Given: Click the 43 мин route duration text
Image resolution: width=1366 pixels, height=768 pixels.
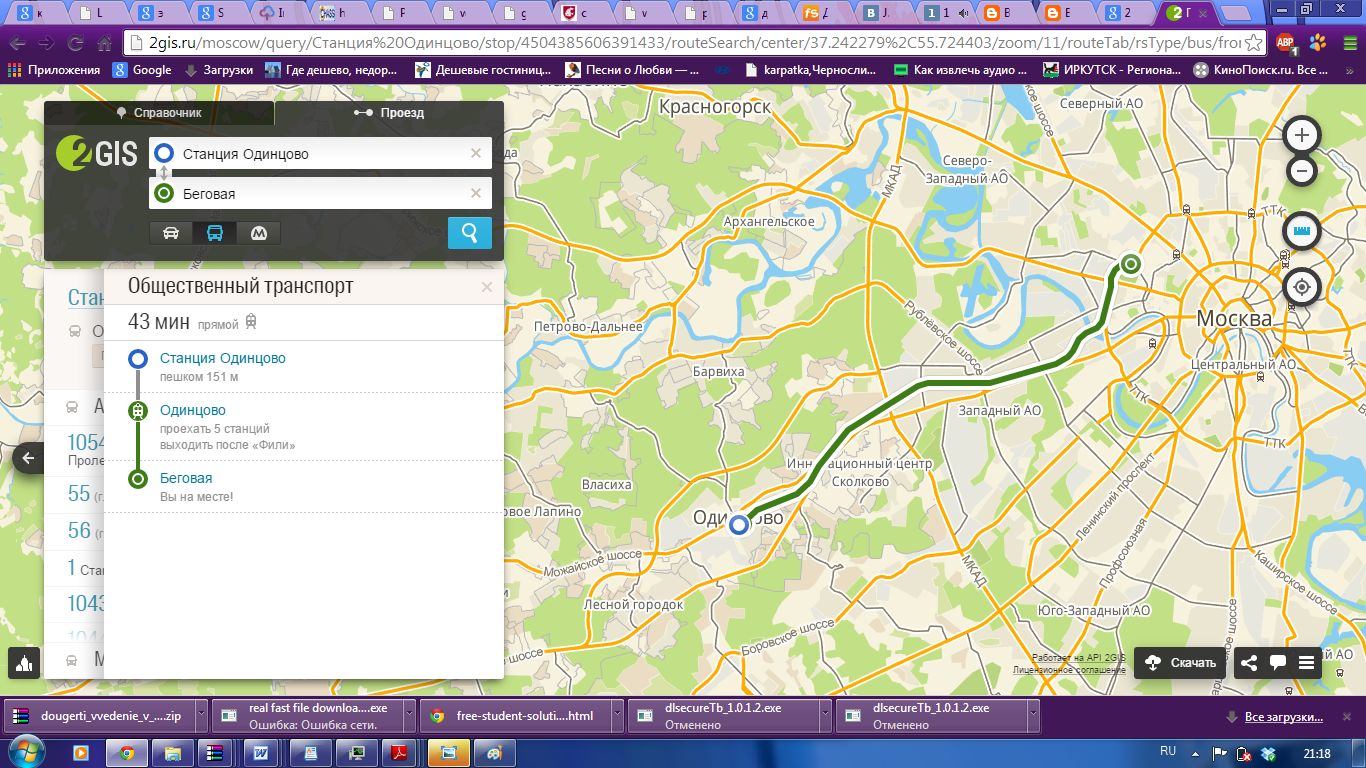Looking at the screenshot, I should [159, 322].
